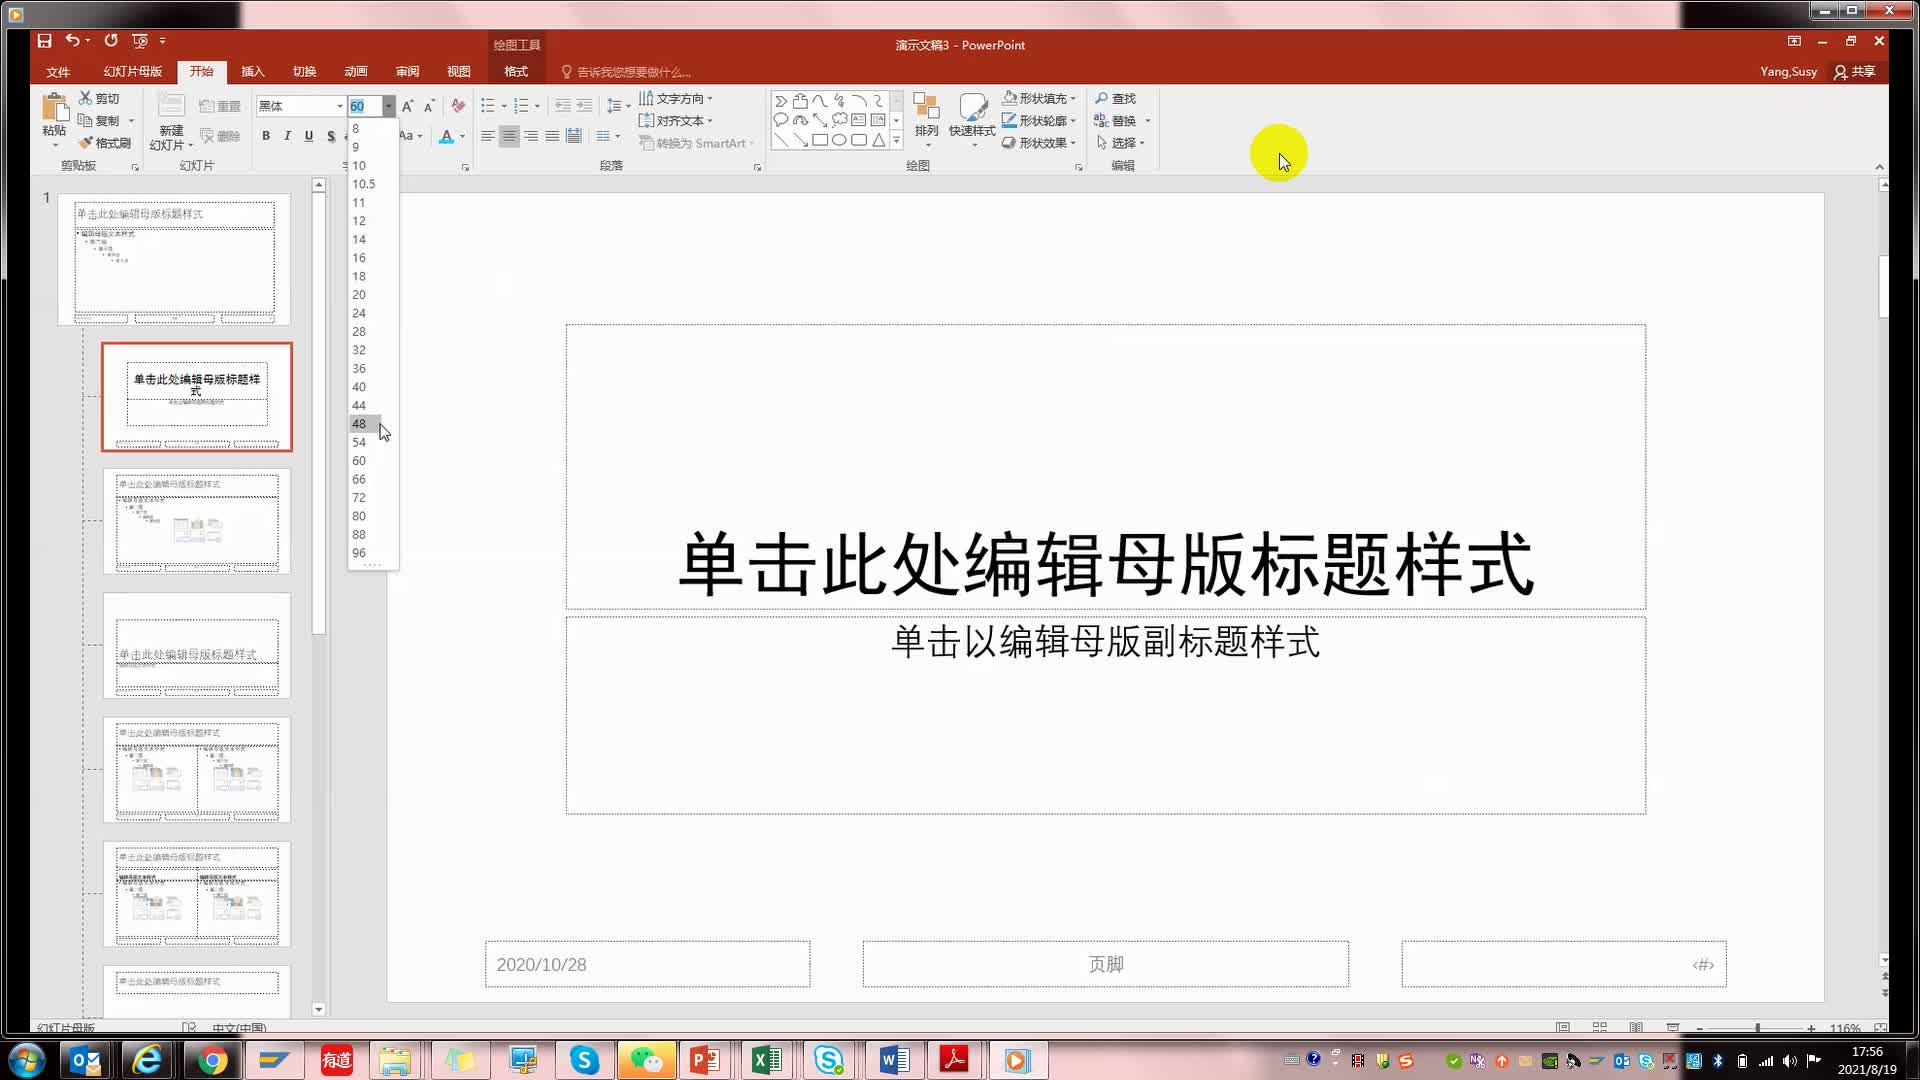Select the format painter icon
Viewport: 1920px width, 1080px height.
tap(86, 142)
